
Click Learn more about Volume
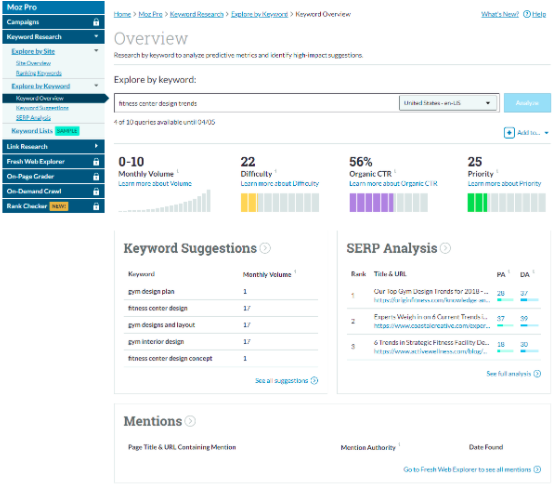tap(155, 183)
